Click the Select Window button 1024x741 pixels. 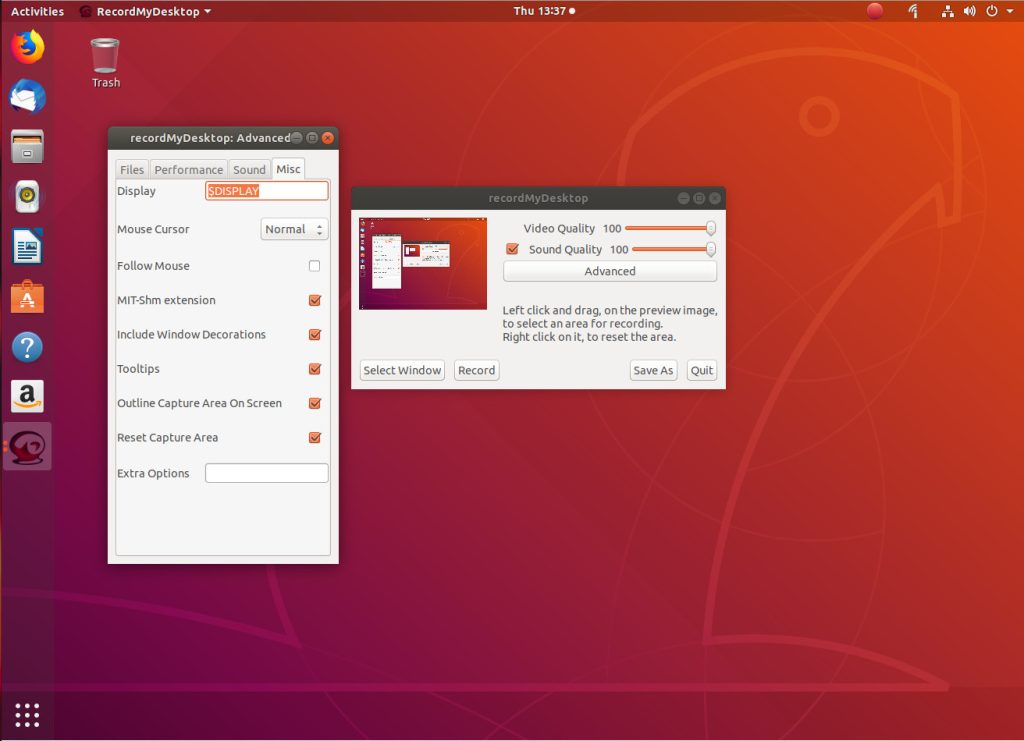402,370
